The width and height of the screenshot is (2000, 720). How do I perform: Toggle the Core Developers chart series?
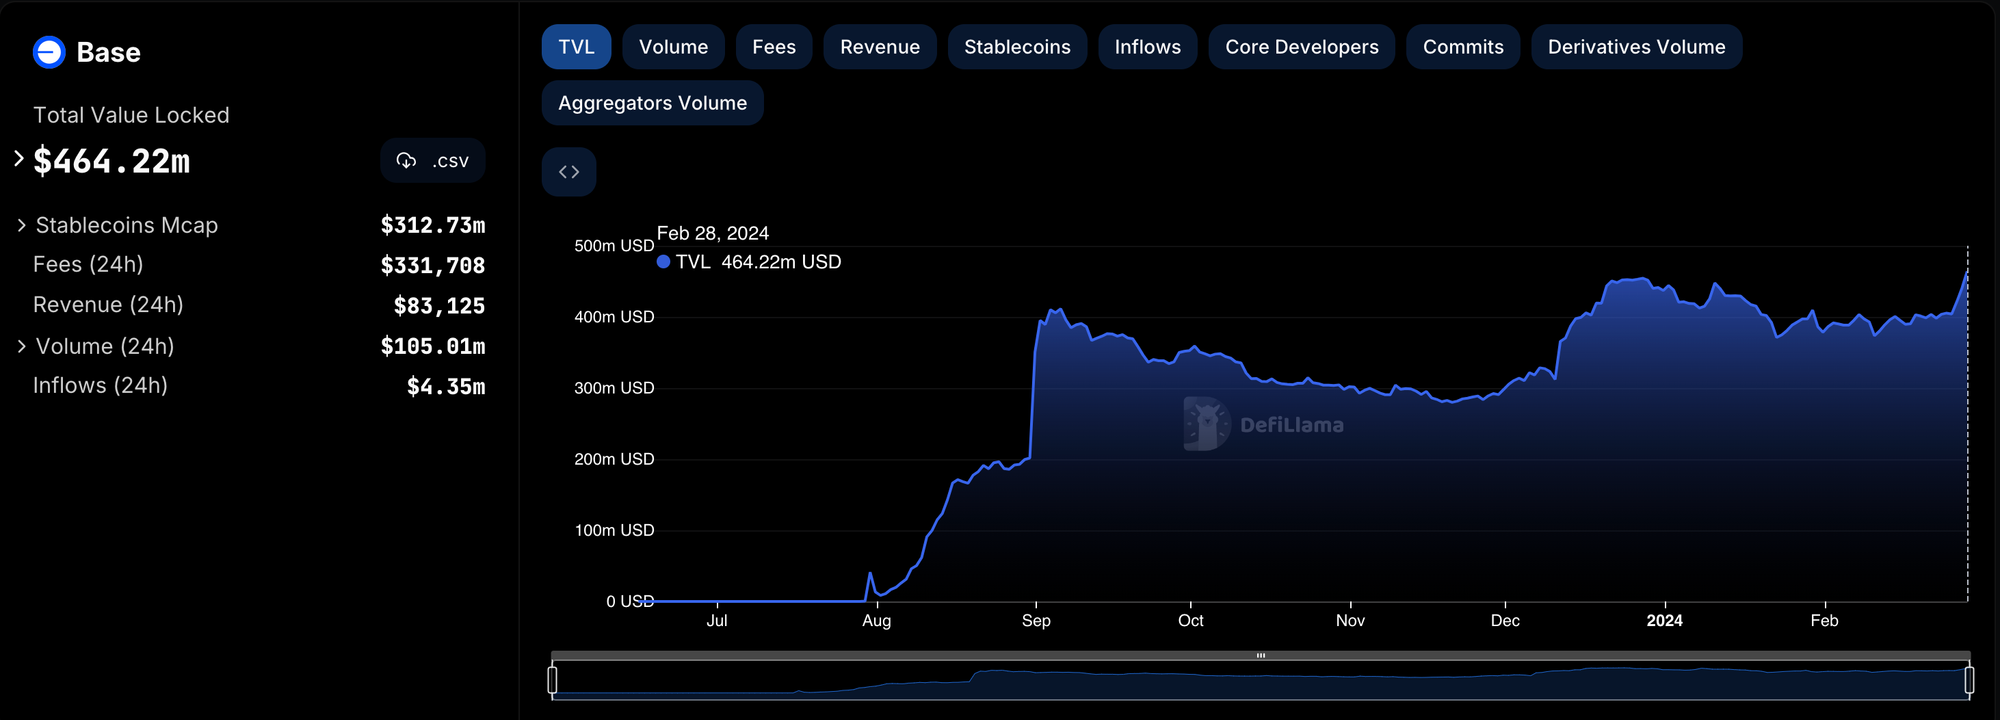pos(1302,47)
